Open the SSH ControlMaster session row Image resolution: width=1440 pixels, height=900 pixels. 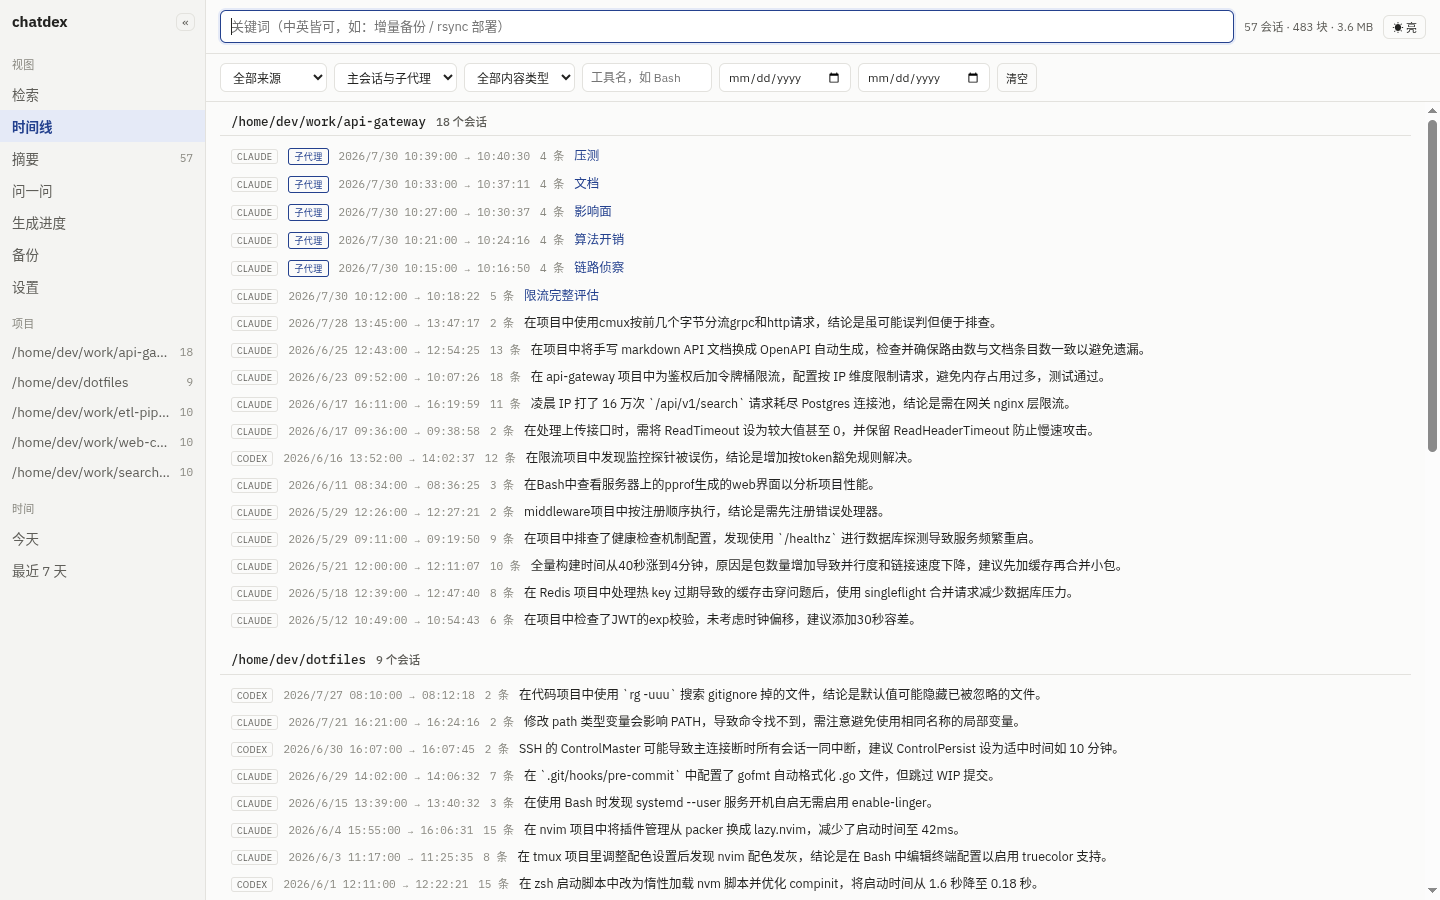click(x=815, y=749)
